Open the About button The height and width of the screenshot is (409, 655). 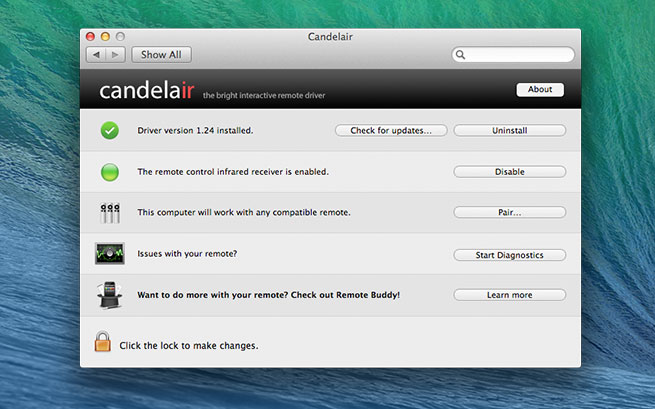(x=540, y=89)
